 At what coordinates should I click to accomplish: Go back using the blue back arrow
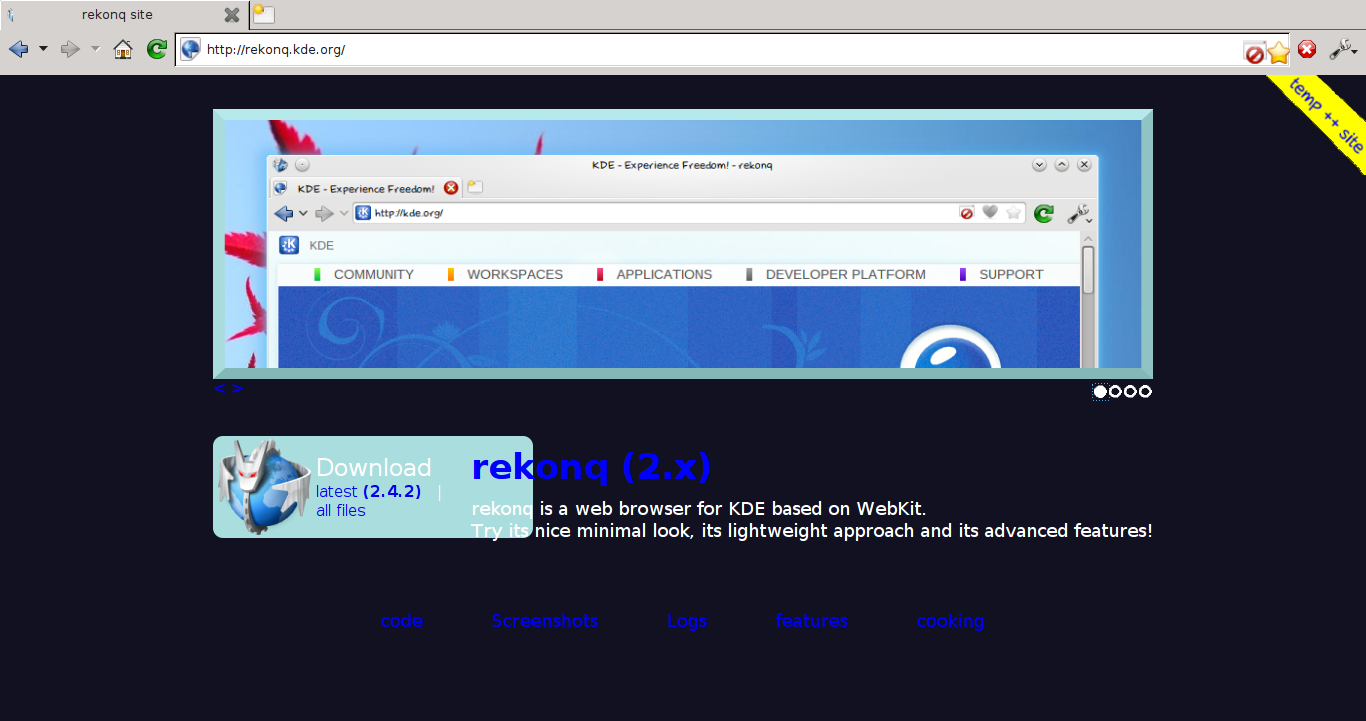[x=18, y=49]
